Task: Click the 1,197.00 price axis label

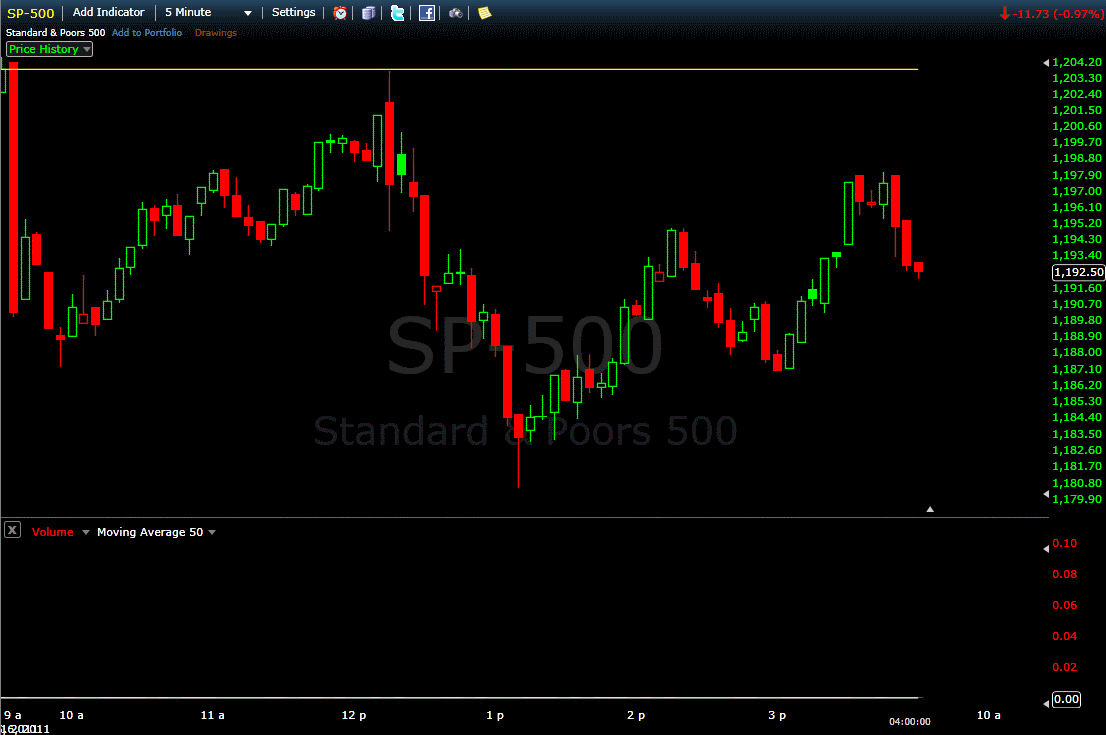Action: tap(1076, 191)
